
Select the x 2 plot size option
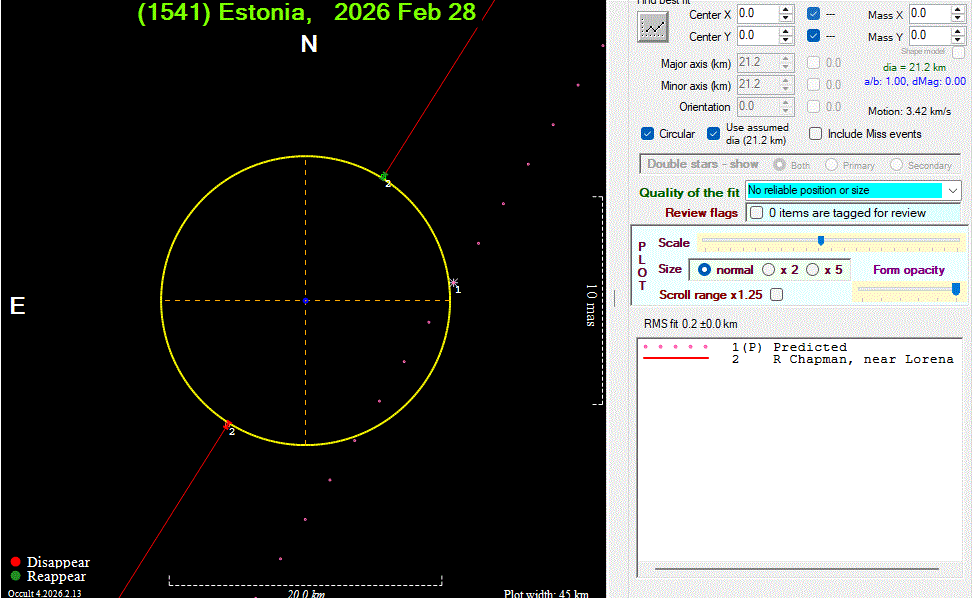click(768, 270)
